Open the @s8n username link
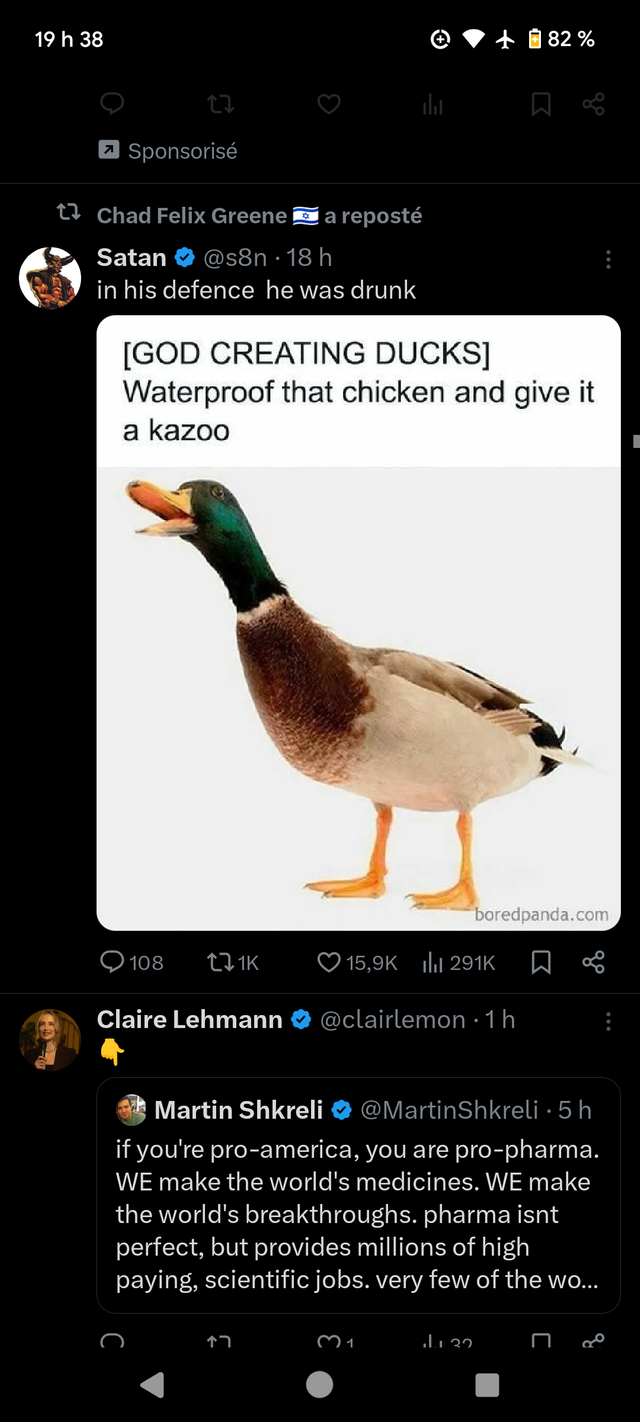The image size is (640, 1422). (x=236, y=258)
